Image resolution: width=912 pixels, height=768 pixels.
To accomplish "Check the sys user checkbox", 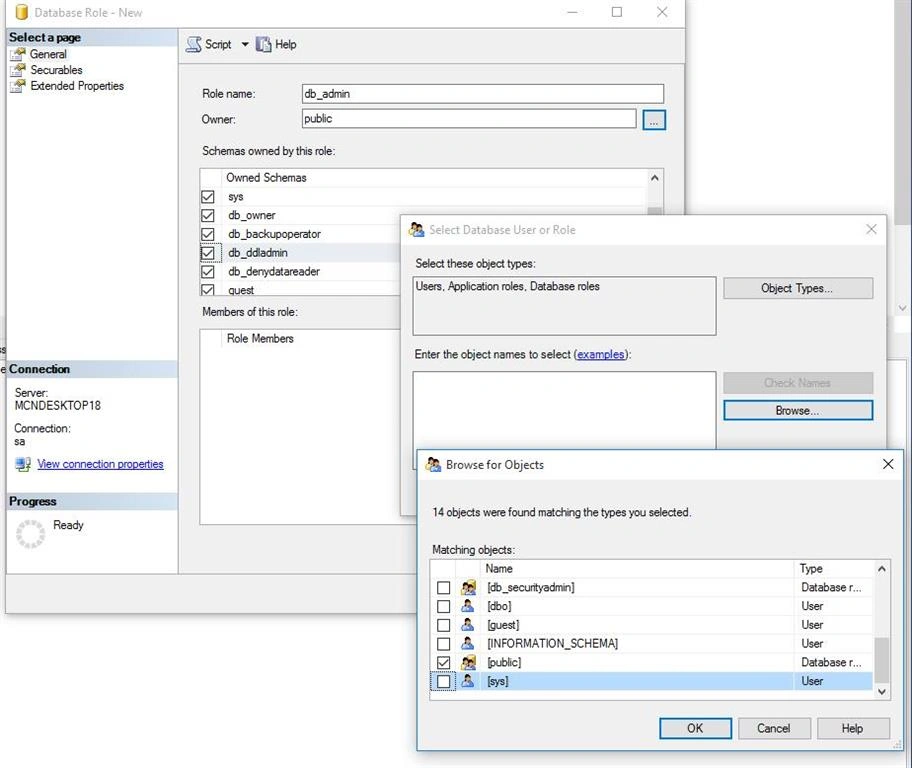I will (443, 681).
